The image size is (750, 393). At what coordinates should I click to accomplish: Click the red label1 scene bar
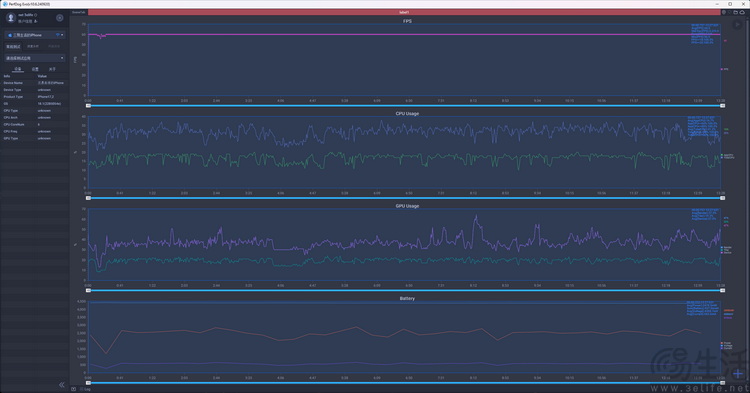point(404,12)
